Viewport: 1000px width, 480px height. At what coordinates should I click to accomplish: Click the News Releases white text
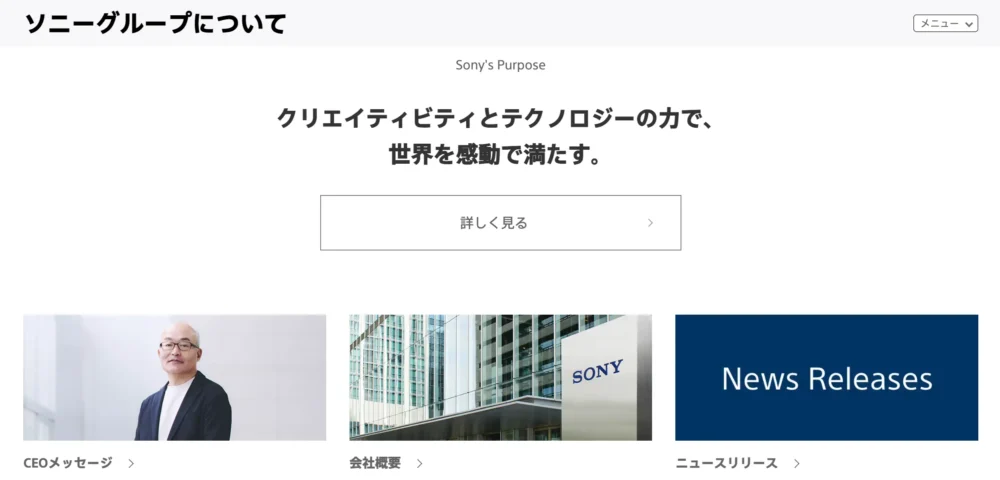click(827, 379)
